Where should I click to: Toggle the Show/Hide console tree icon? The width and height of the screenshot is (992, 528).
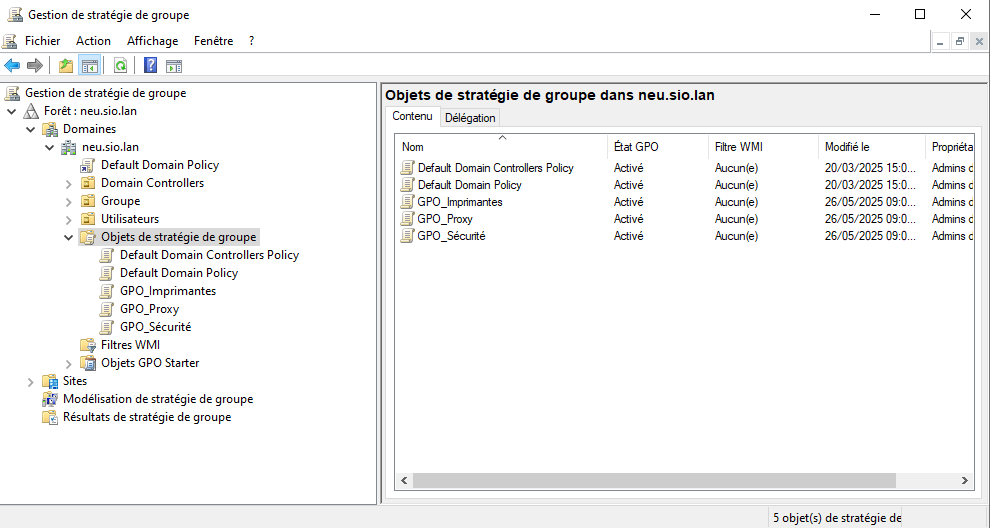[x=90, y=66]
